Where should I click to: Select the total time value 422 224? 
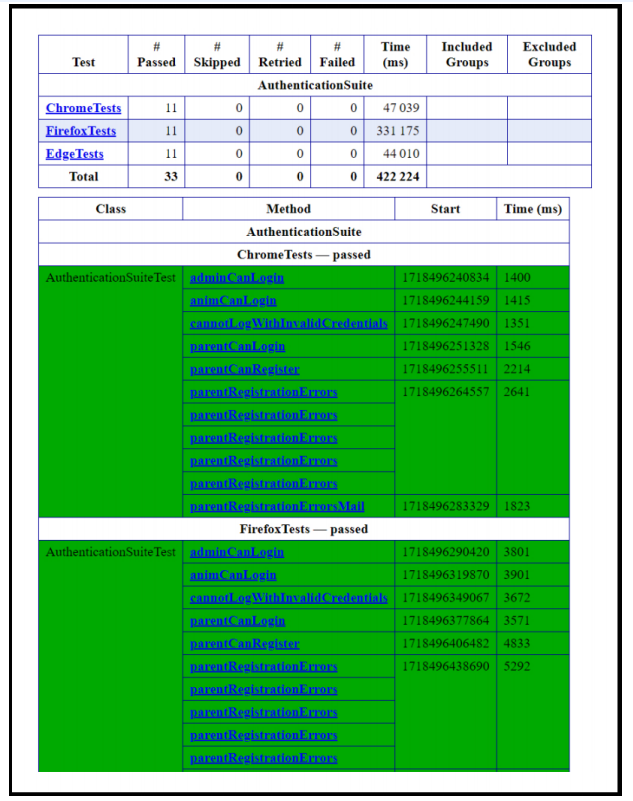(398, 177)
